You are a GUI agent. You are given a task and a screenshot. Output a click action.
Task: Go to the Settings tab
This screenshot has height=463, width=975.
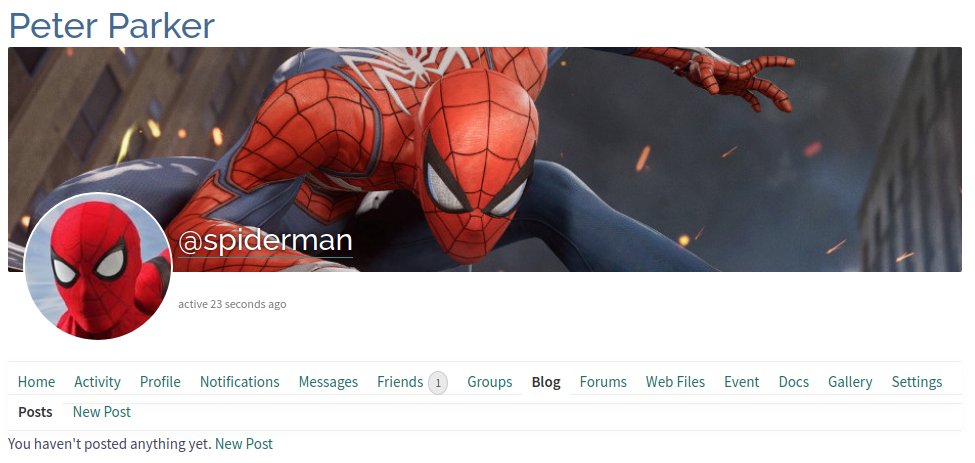[916, 382]
